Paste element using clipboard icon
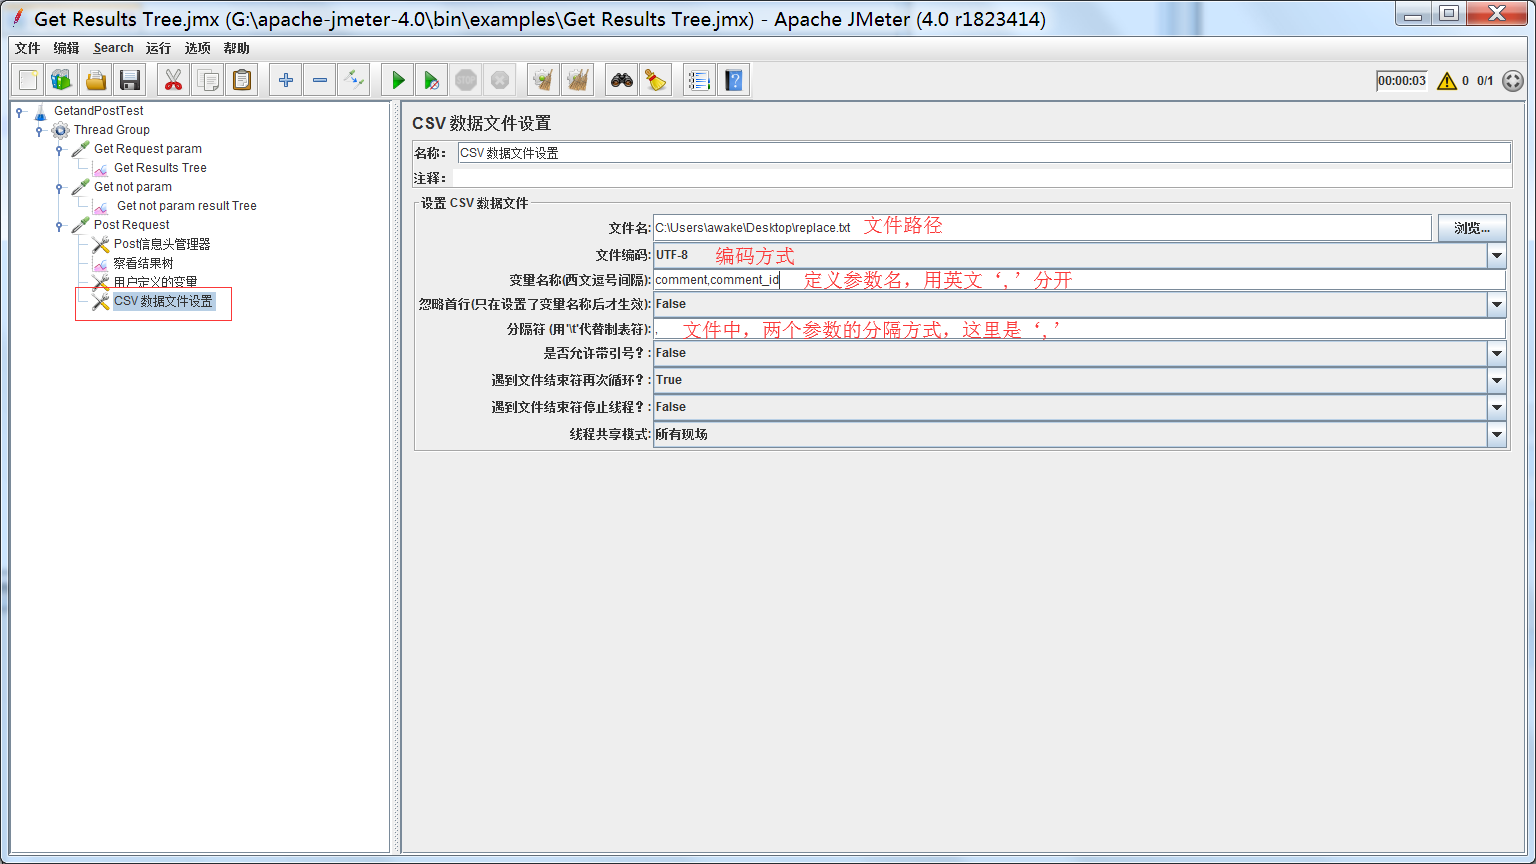 point(242,80)
